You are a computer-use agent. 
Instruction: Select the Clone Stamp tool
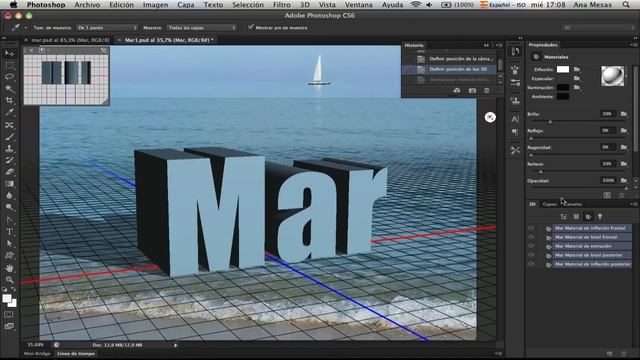(9, 148)
